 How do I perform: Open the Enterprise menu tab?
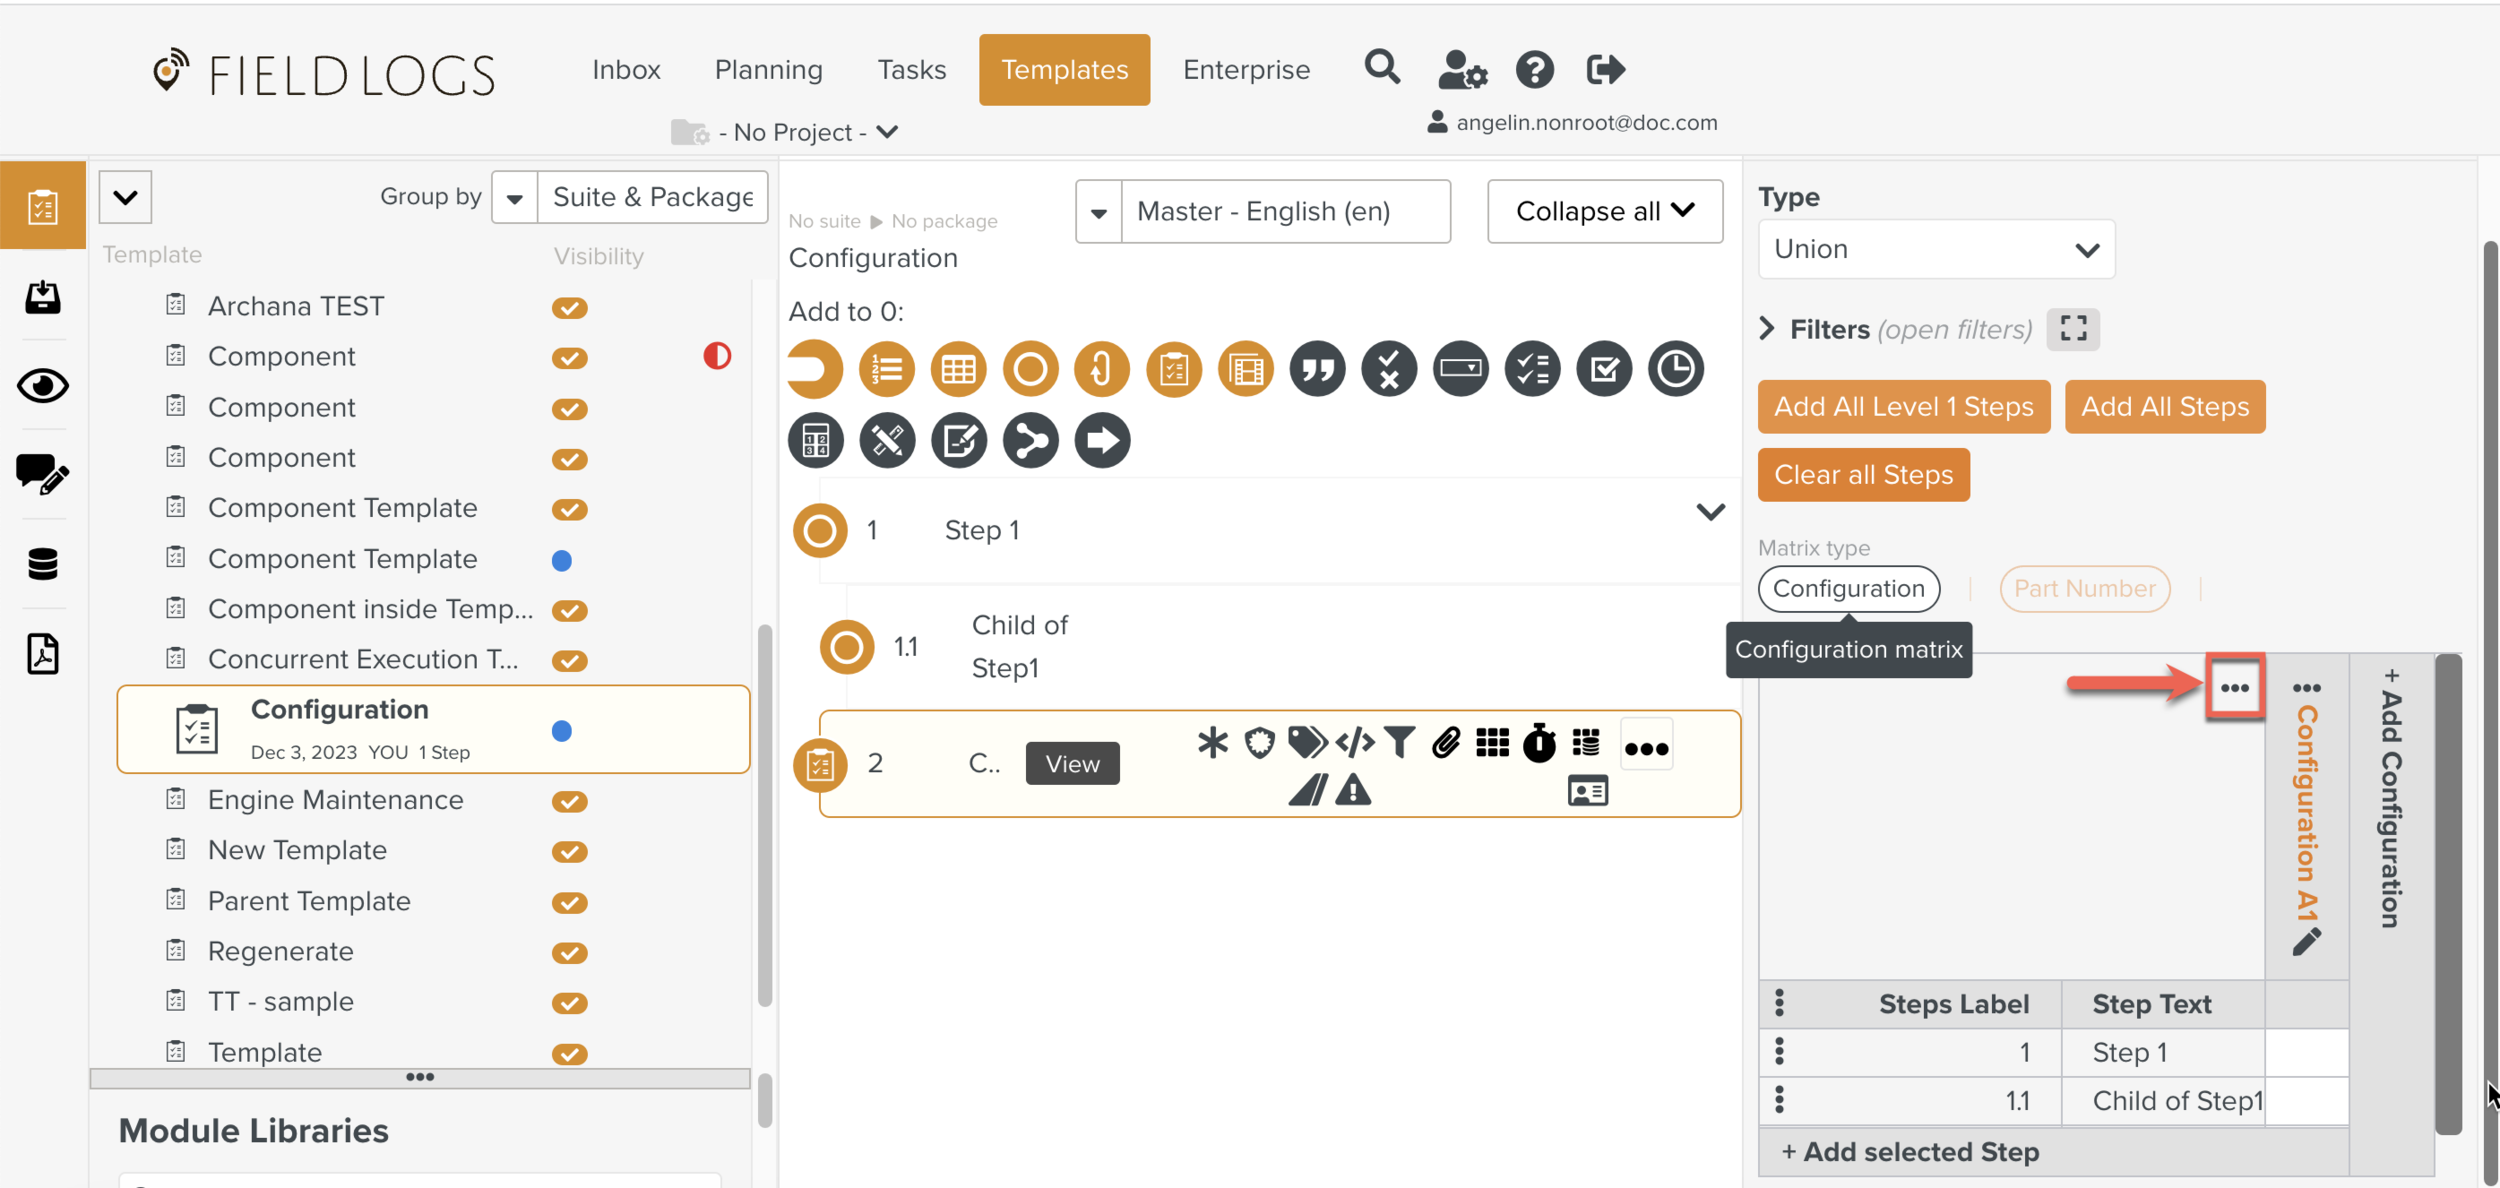1246,70
